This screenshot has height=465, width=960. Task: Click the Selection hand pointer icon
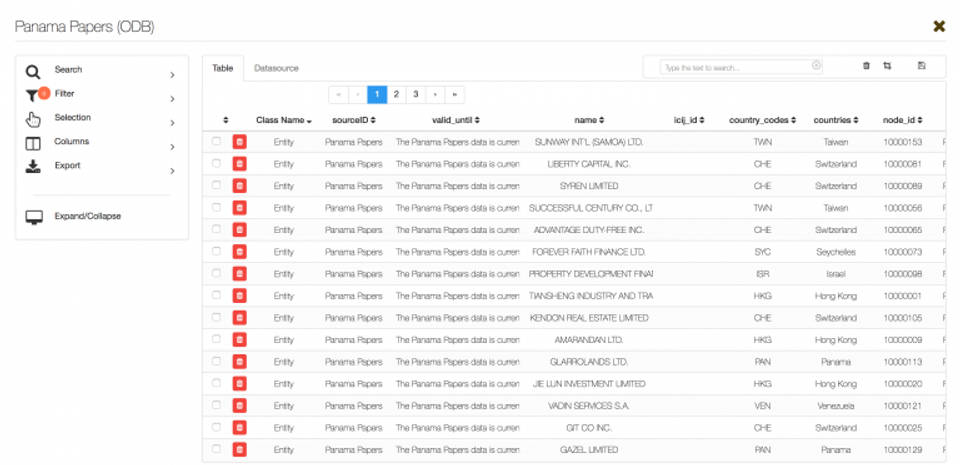[33, 120]
